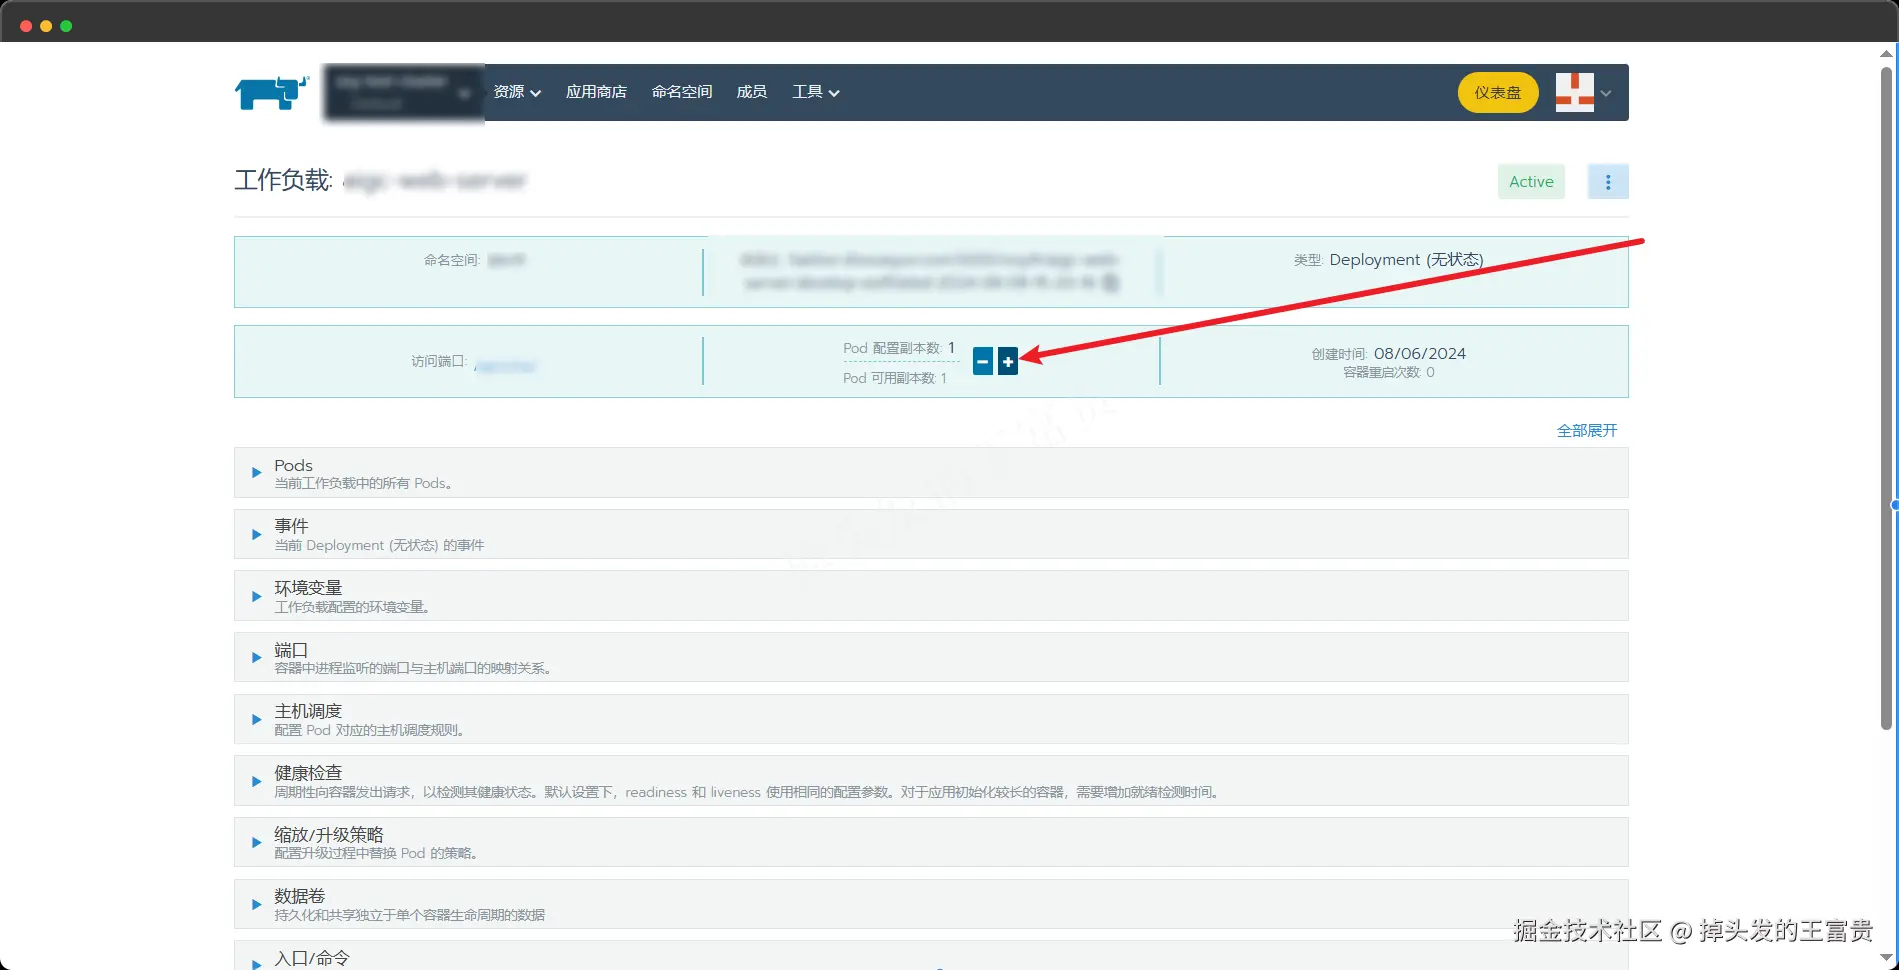Decrease Pod replica count with minus button
Viewport: 1899px width, 970px height.
coord(983,362)
